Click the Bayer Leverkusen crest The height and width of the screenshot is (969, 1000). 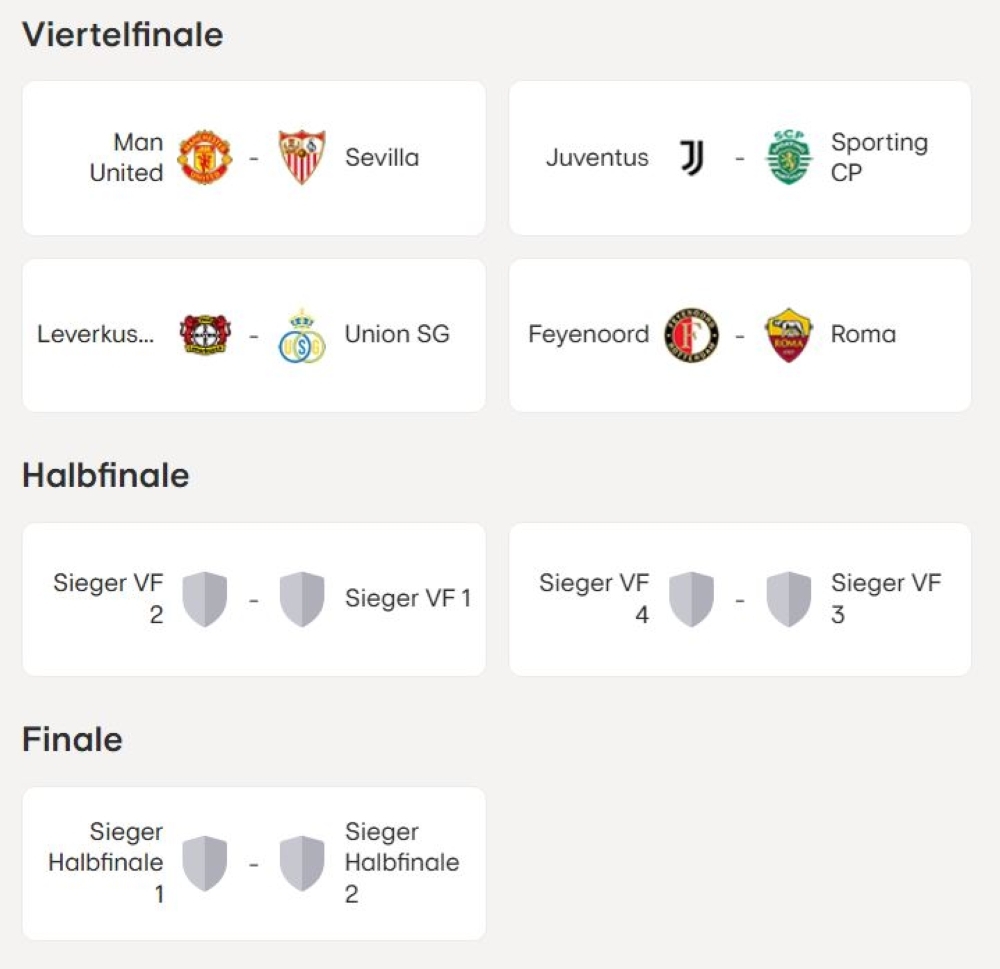tap(205, 334)
